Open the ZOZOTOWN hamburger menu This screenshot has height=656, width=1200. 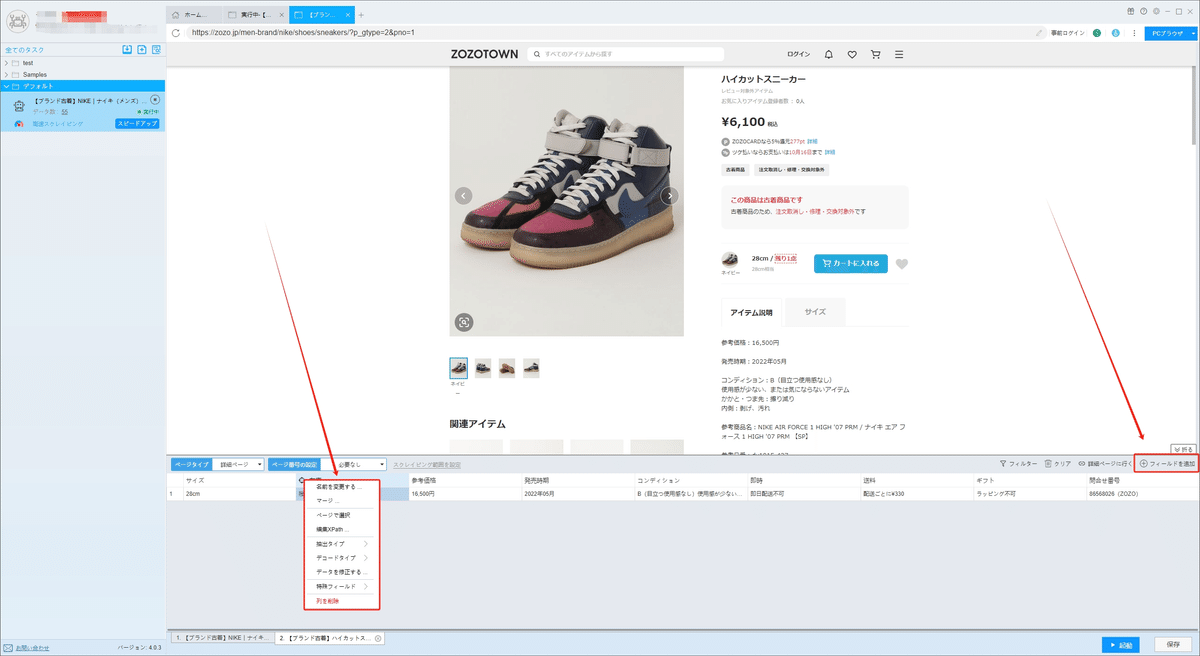pyautogui.click(x=899, y=54)
